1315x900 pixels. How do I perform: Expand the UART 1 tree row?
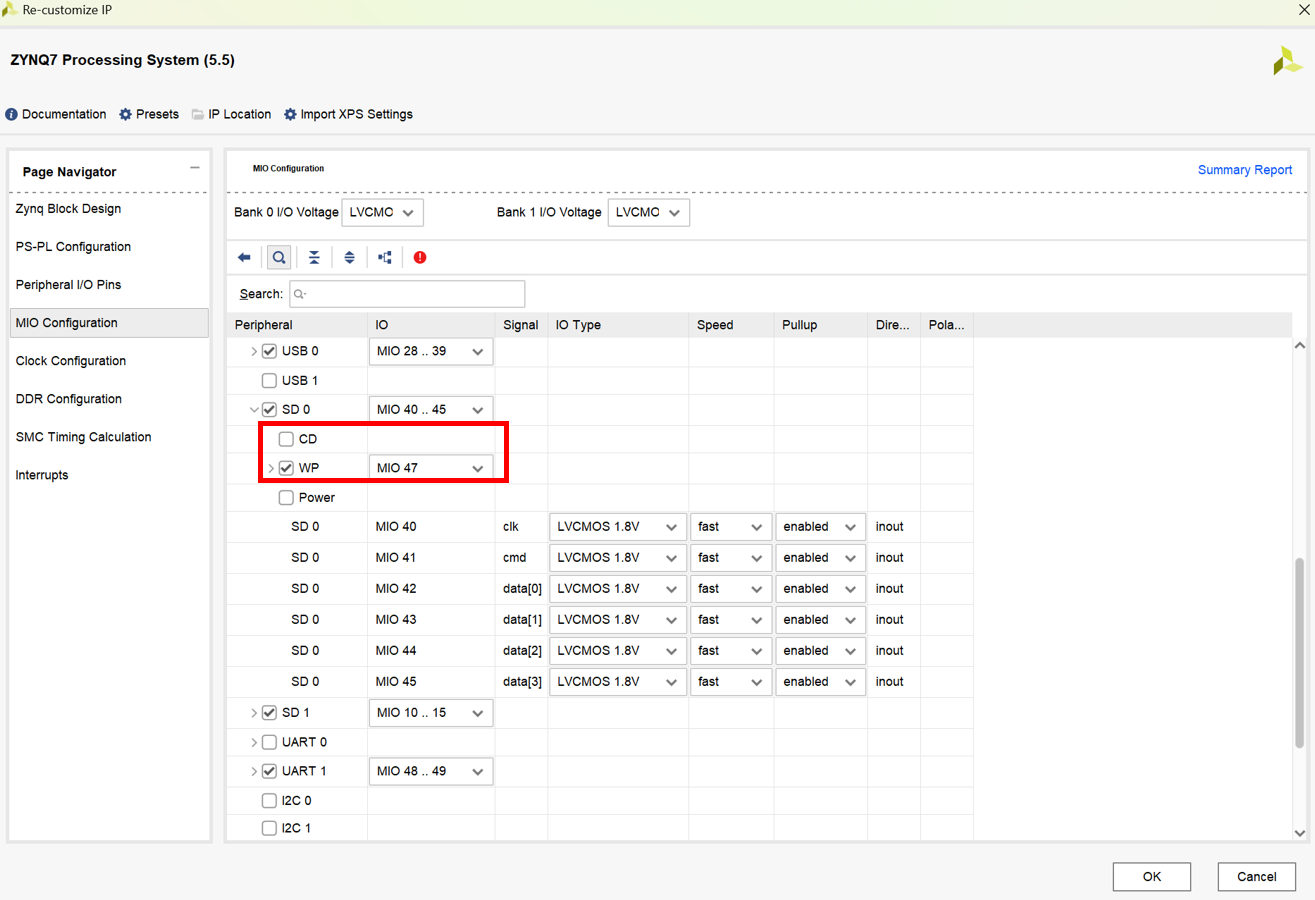[x=253, y=771]
